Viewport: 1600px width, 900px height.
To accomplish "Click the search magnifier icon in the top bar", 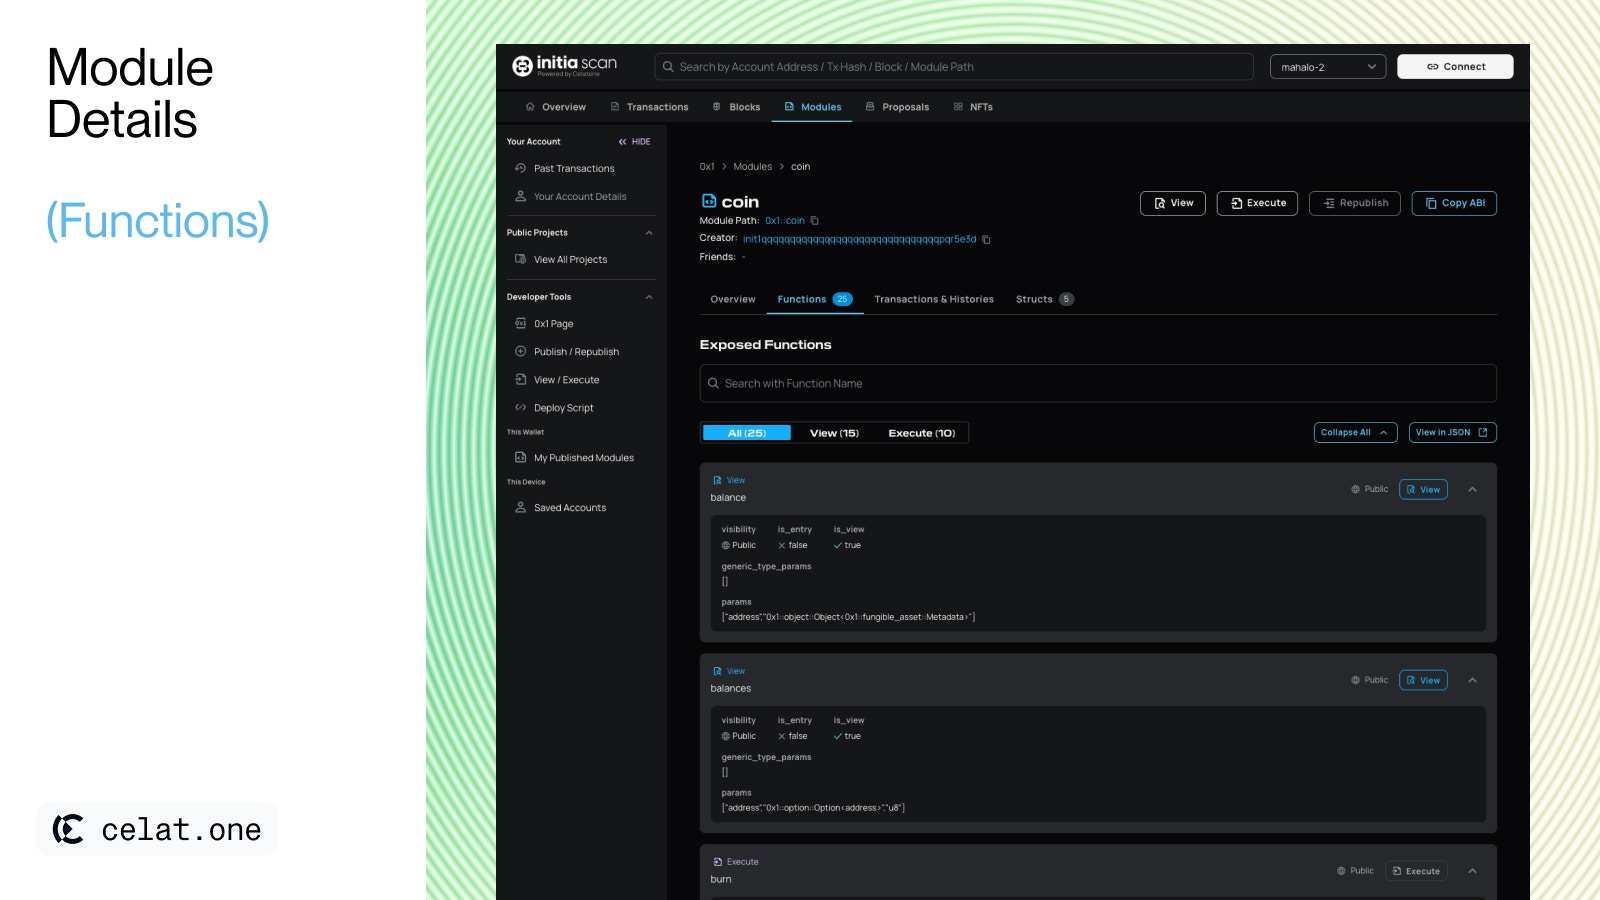I will click(x=668, y=67).
